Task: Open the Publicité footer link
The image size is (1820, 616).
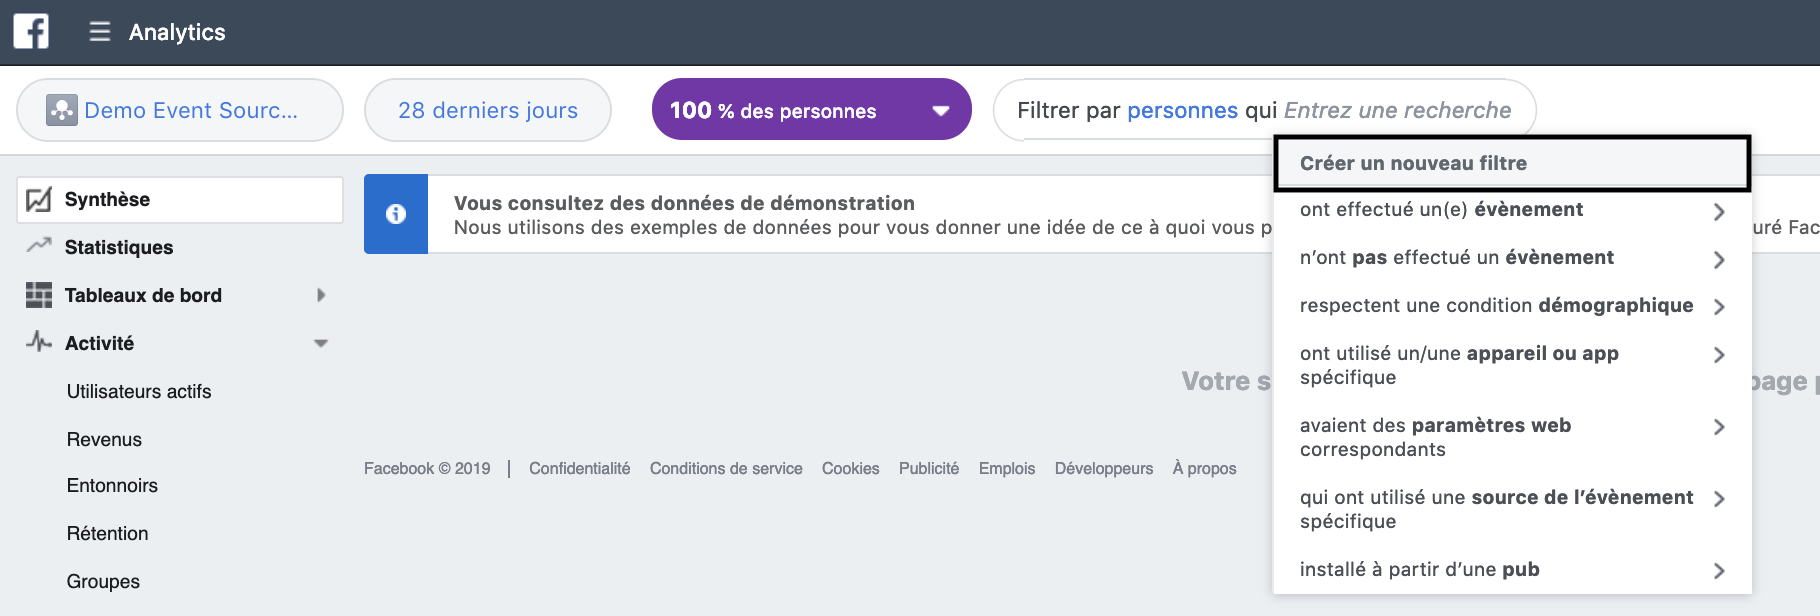Action: 928,468
